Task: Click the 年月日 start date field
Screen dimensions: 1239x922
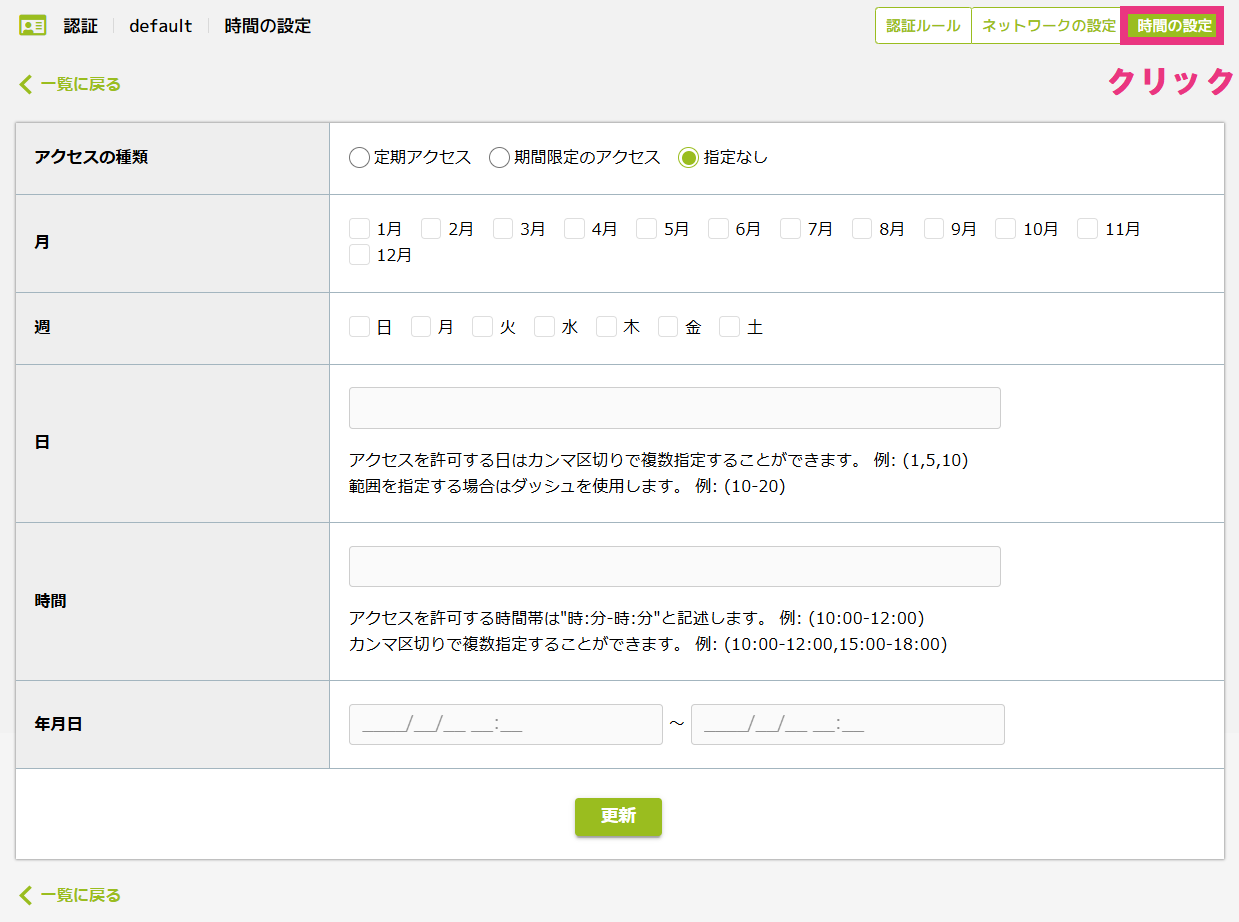Action: coord(506,725)
